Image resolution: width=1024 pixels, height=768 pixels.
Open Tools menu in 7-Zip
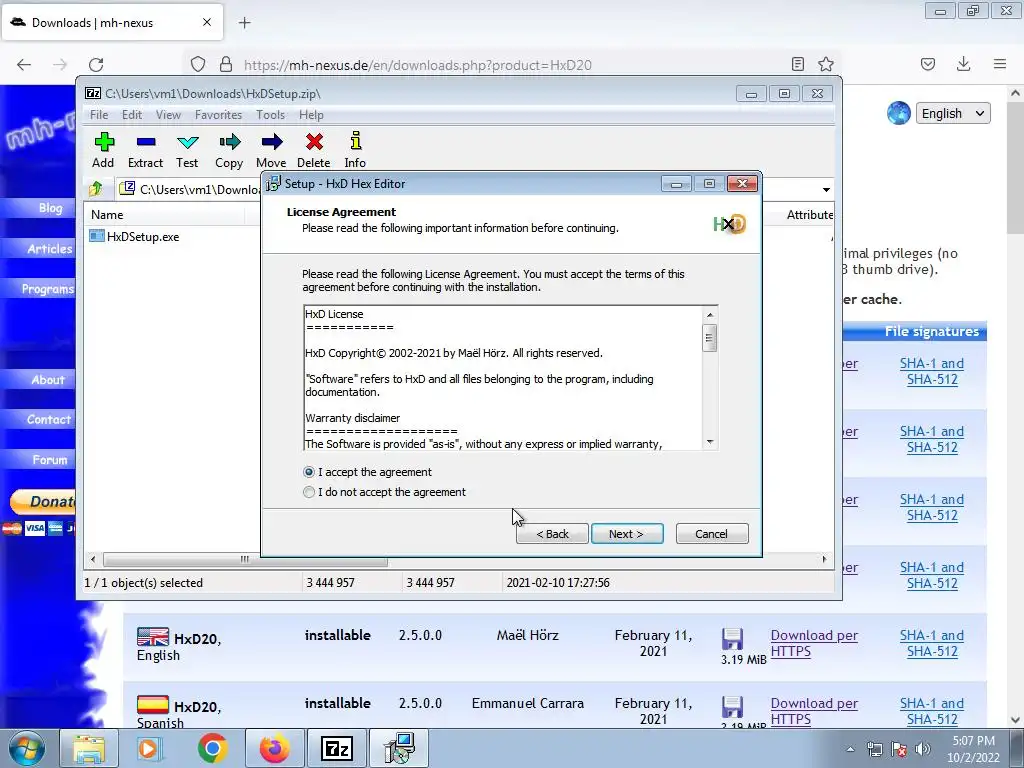point(270,115)
